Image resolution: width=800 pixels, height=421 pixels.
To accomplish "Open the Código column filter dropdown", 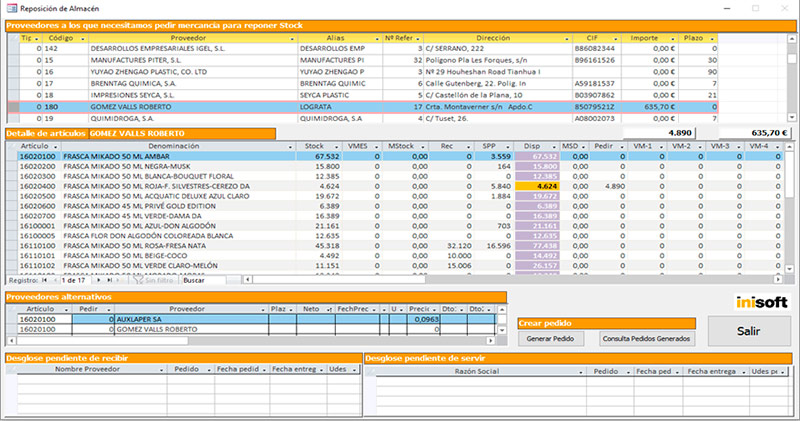I will (x=82, y=39).
